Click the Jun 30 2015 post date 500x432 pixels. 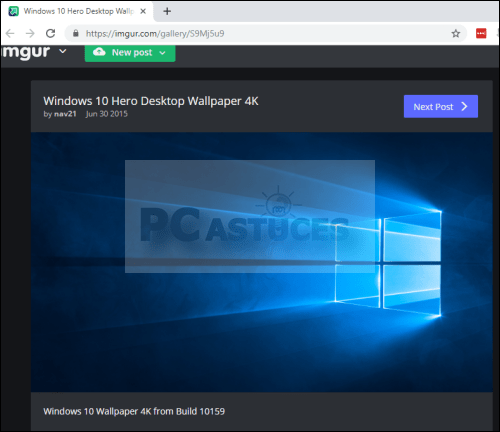(107, 114)
